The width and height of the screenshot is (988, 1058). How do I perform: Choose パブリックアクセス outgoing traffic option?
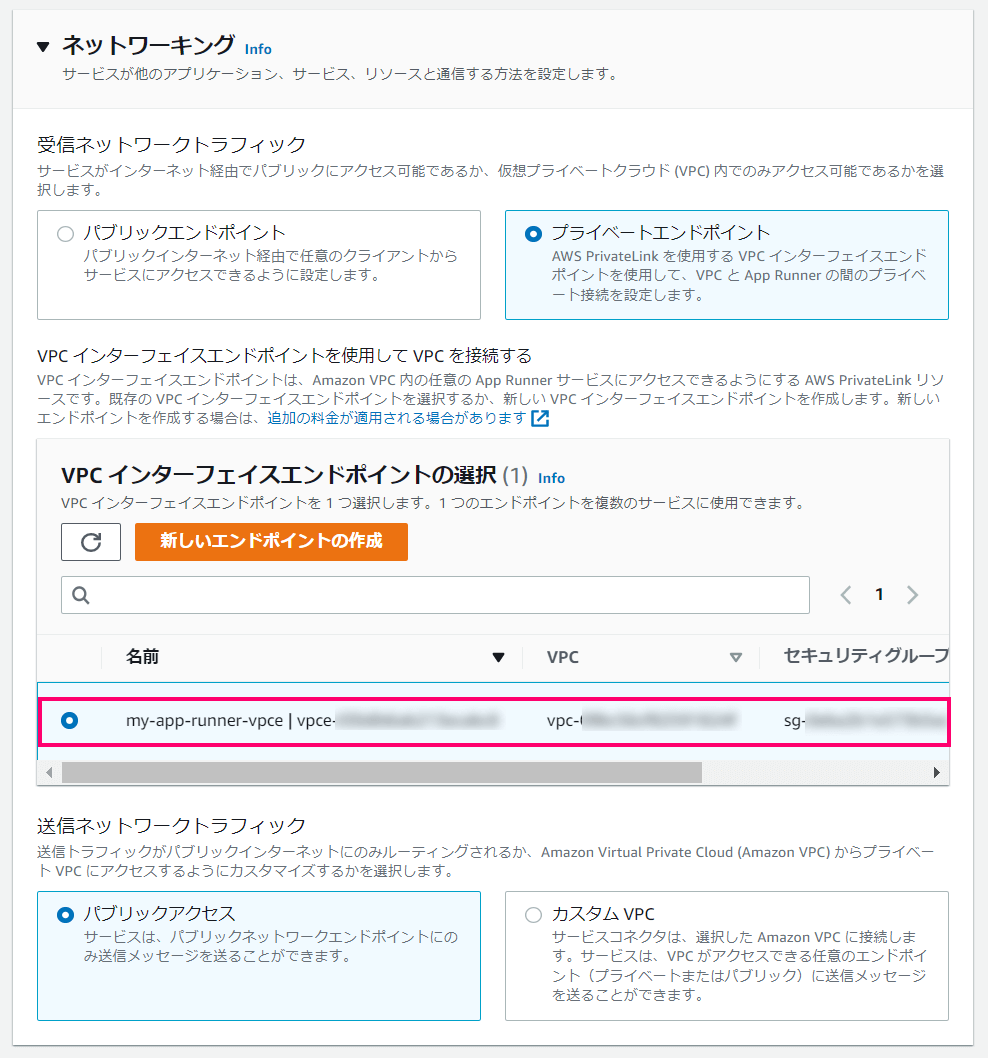pos(65,915)
